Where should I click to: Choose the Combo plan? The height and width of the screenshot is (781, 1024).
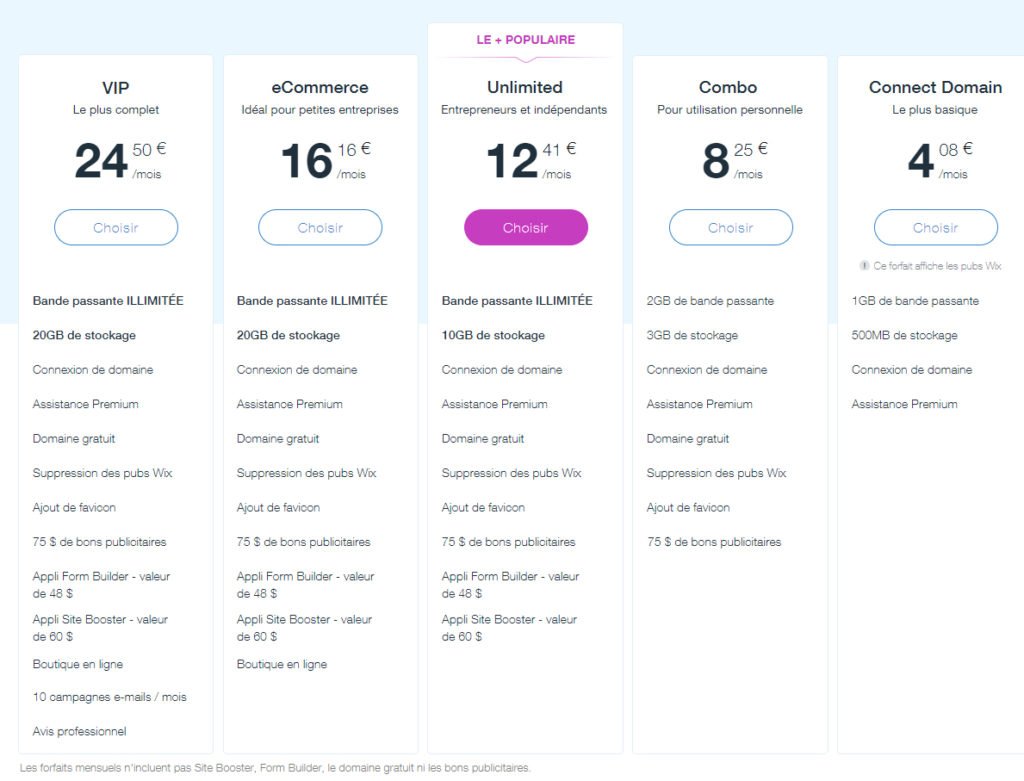[731, 227]
